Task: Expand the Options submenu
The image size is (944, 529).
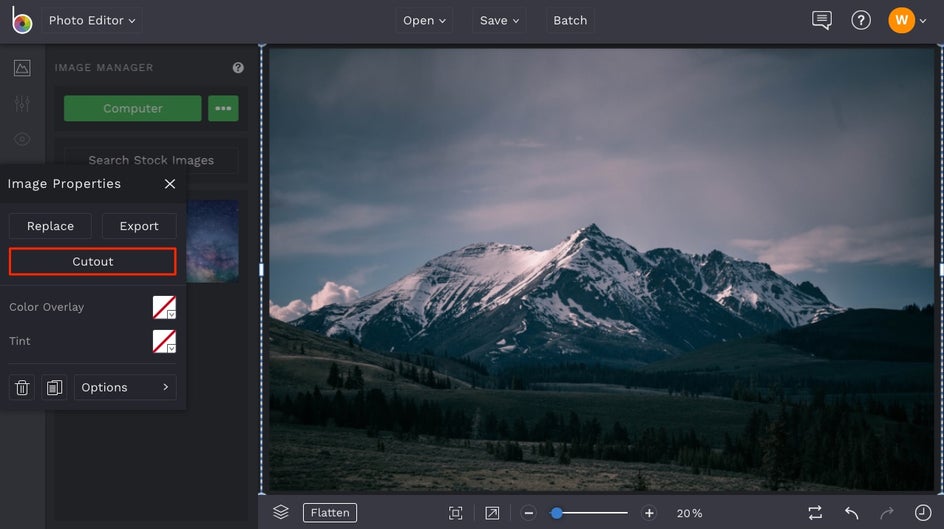Action: pos(125,388)
